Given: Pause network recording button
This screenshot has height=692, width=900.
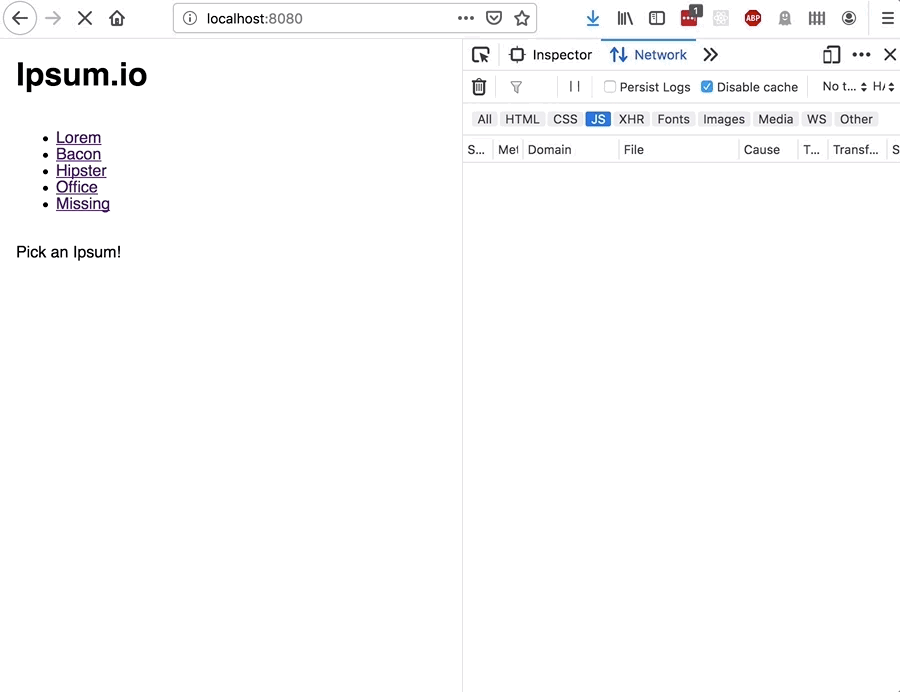Looking at the screenshot, I should click(575, 86).
